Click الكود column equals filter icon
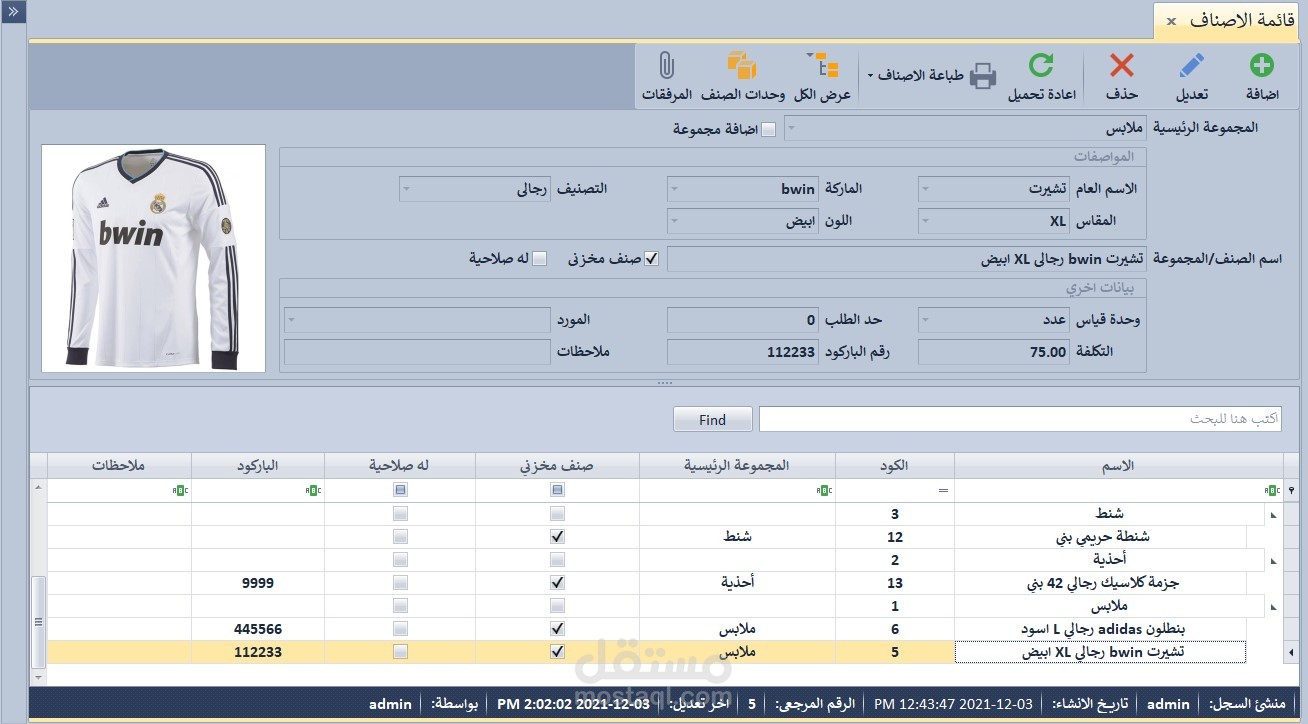Screen dimensions: 1308x724 (x=942, y=490)
